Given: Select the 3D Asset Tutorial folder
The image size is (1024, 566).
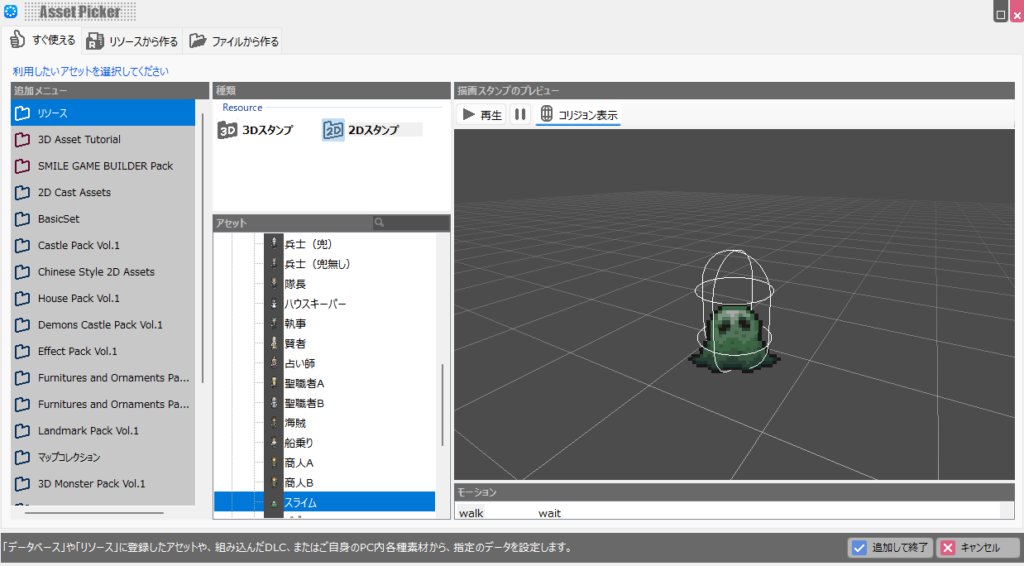Looking at the screenshot, I should pos(79,140).
